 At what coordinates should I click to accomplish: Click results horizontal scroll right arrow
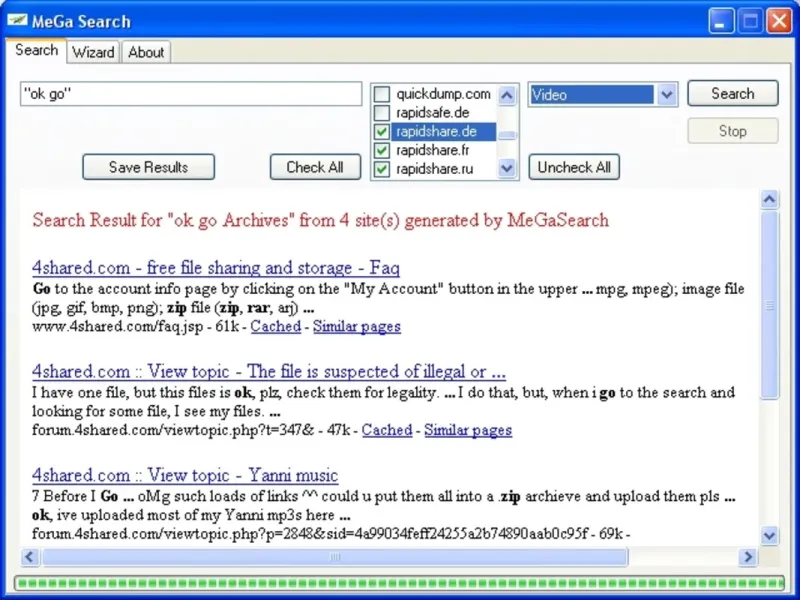[x=748, y=557]
